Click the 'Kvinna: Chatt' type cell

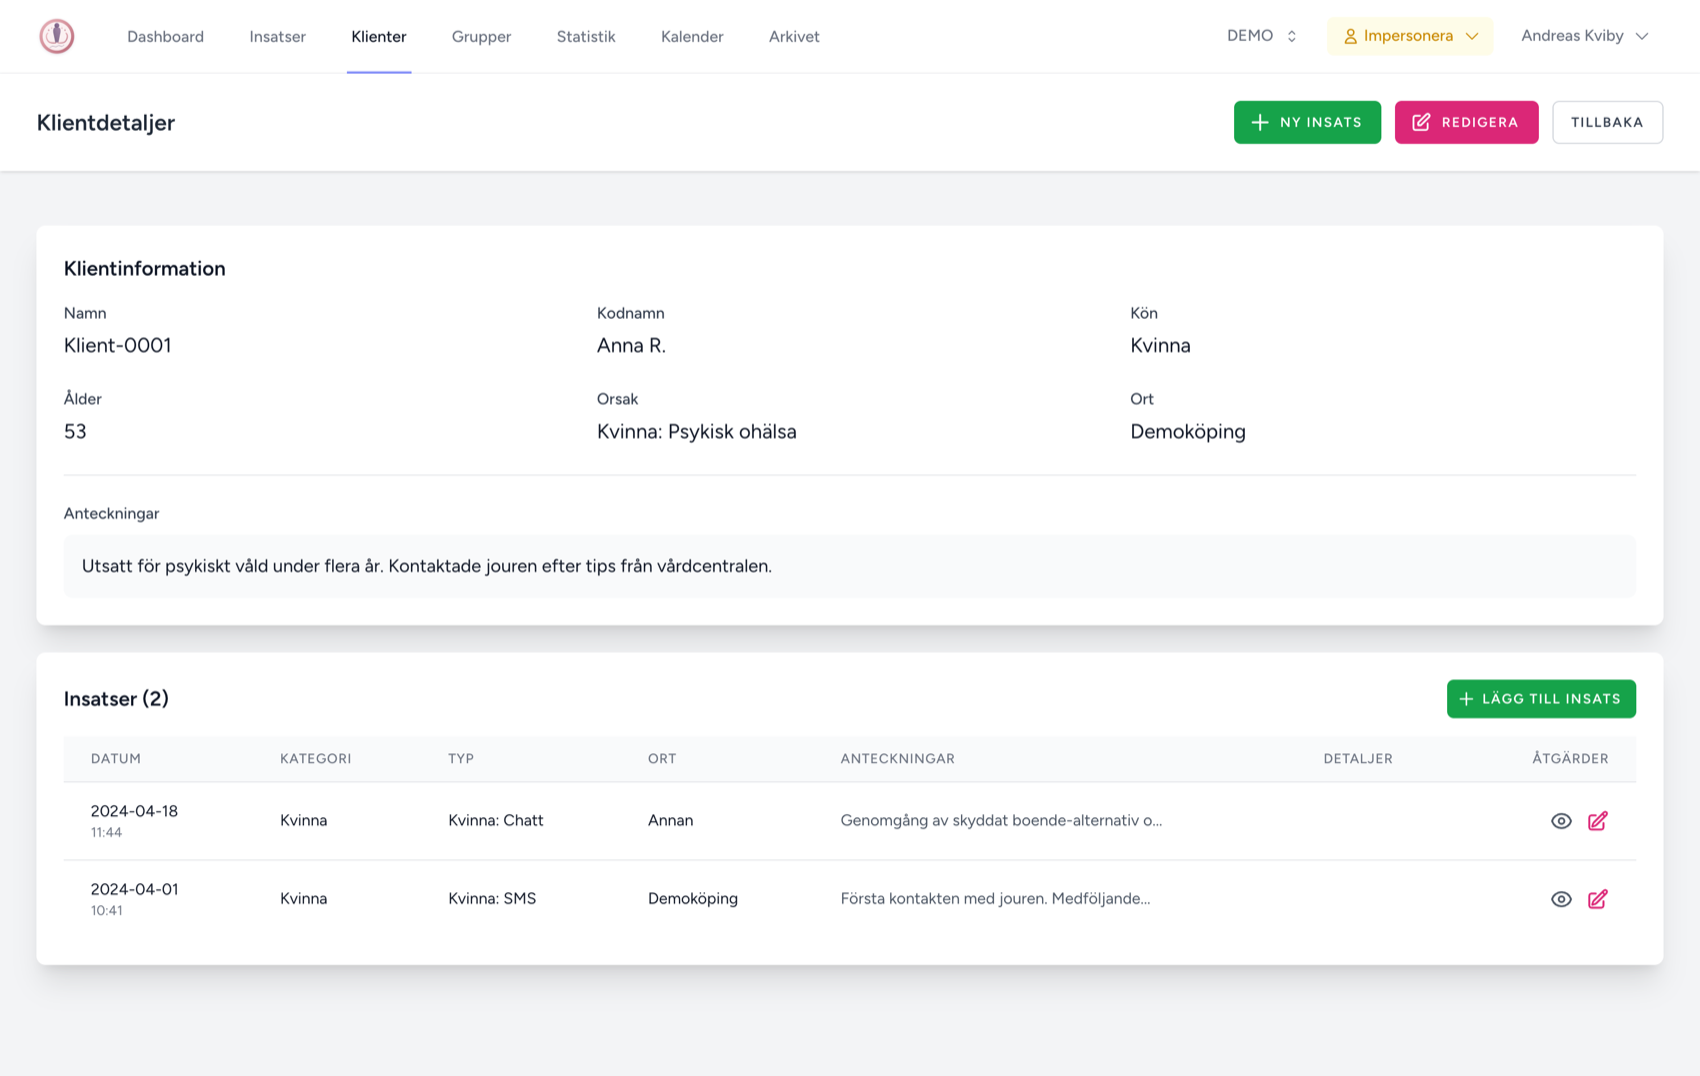[496, 820]
